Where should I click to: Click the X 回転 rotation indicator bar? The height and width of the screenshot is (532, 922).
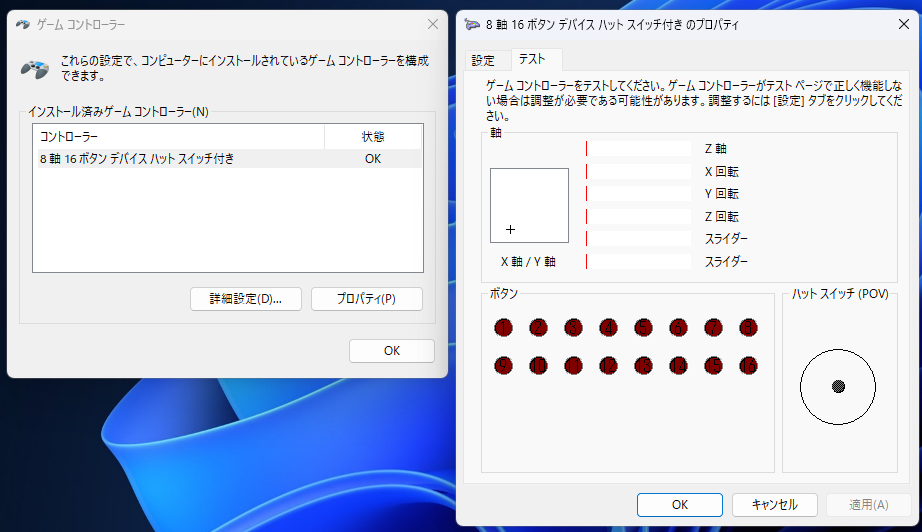click(638, 172)
